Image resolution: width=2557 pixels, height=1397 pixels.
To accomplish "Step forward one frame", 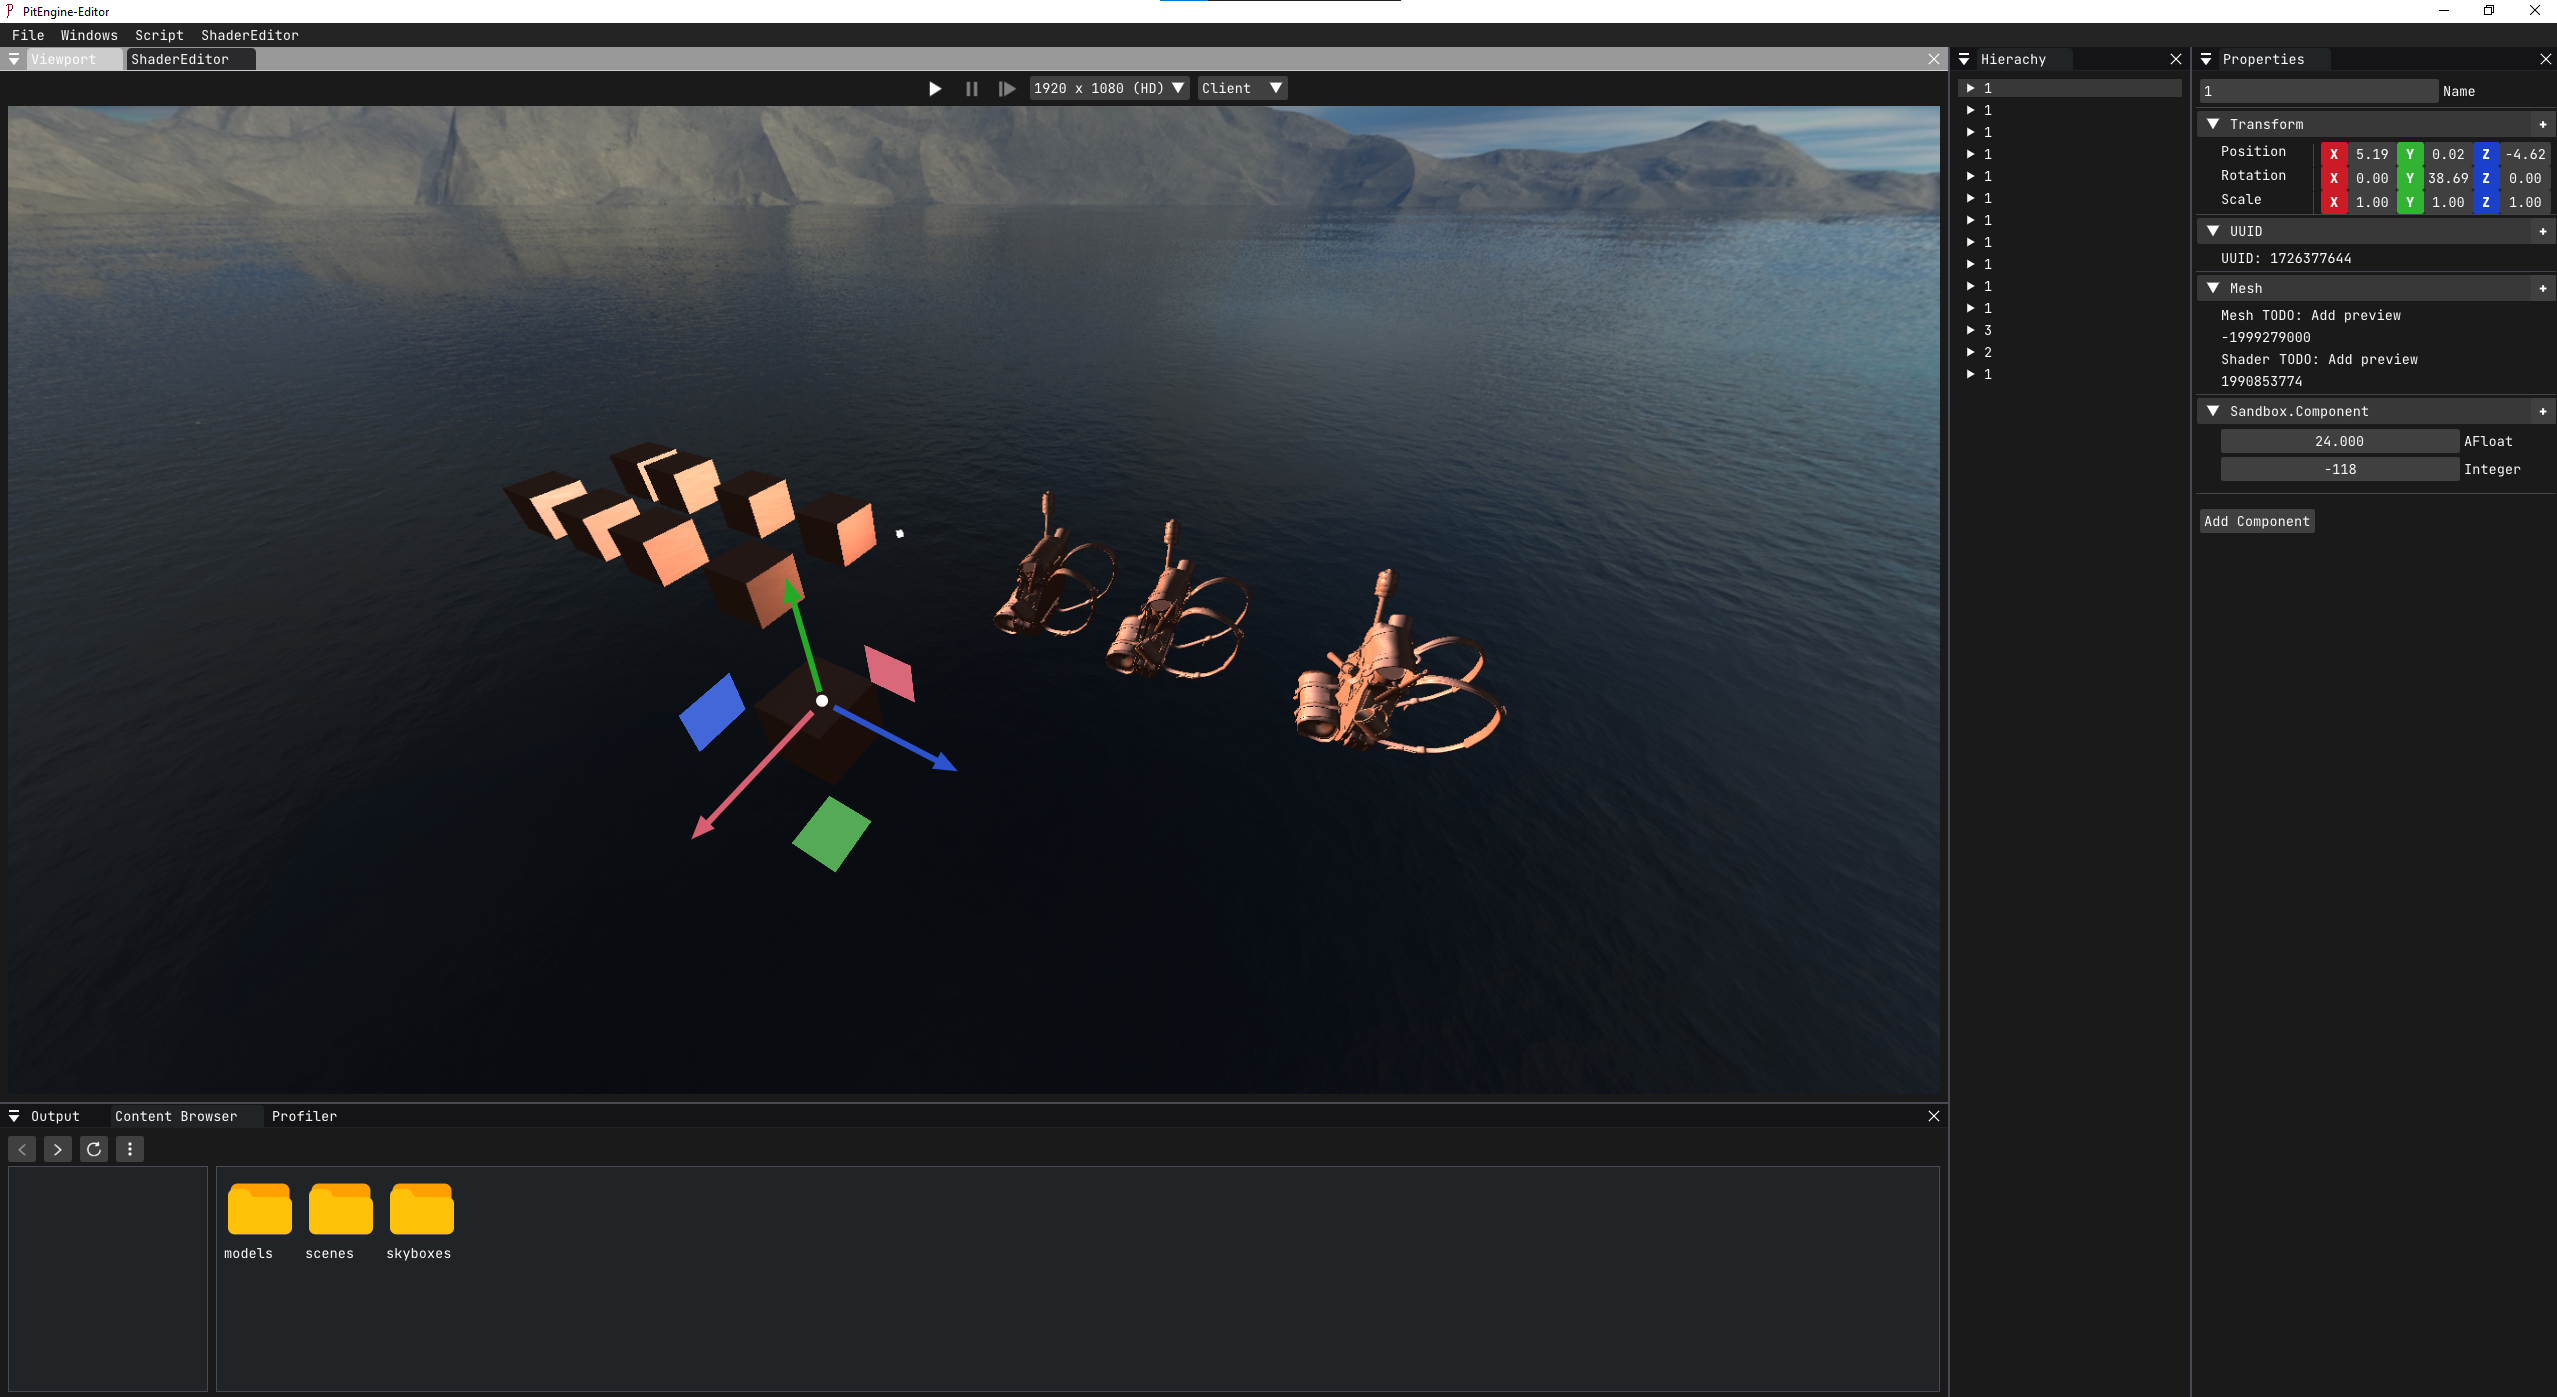I will 1006,88.
